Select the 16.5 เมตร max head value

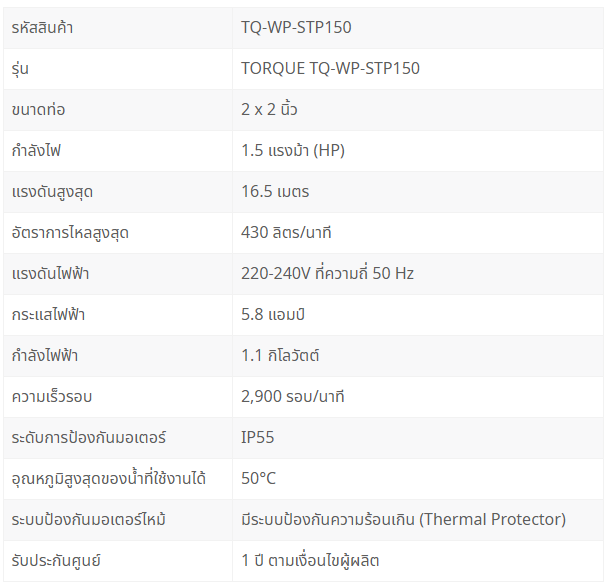pyautogui.click(x=275, y=192)
